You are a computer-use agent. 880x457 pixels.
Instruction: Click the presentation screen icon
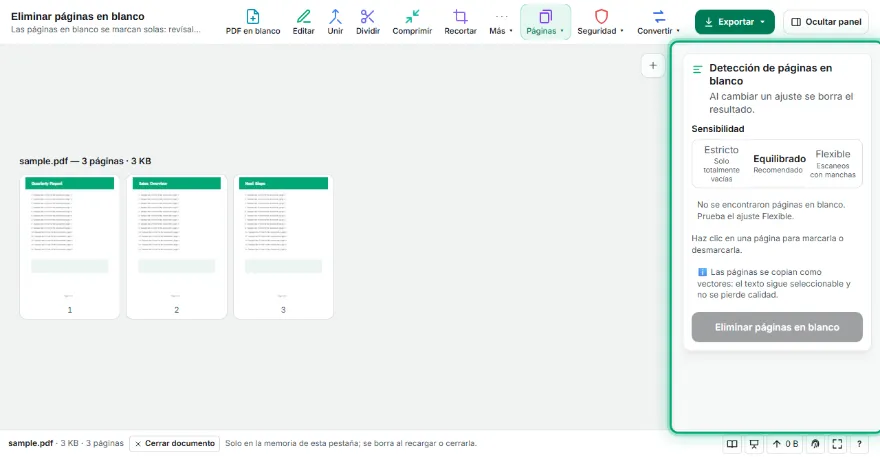[754, 444]
